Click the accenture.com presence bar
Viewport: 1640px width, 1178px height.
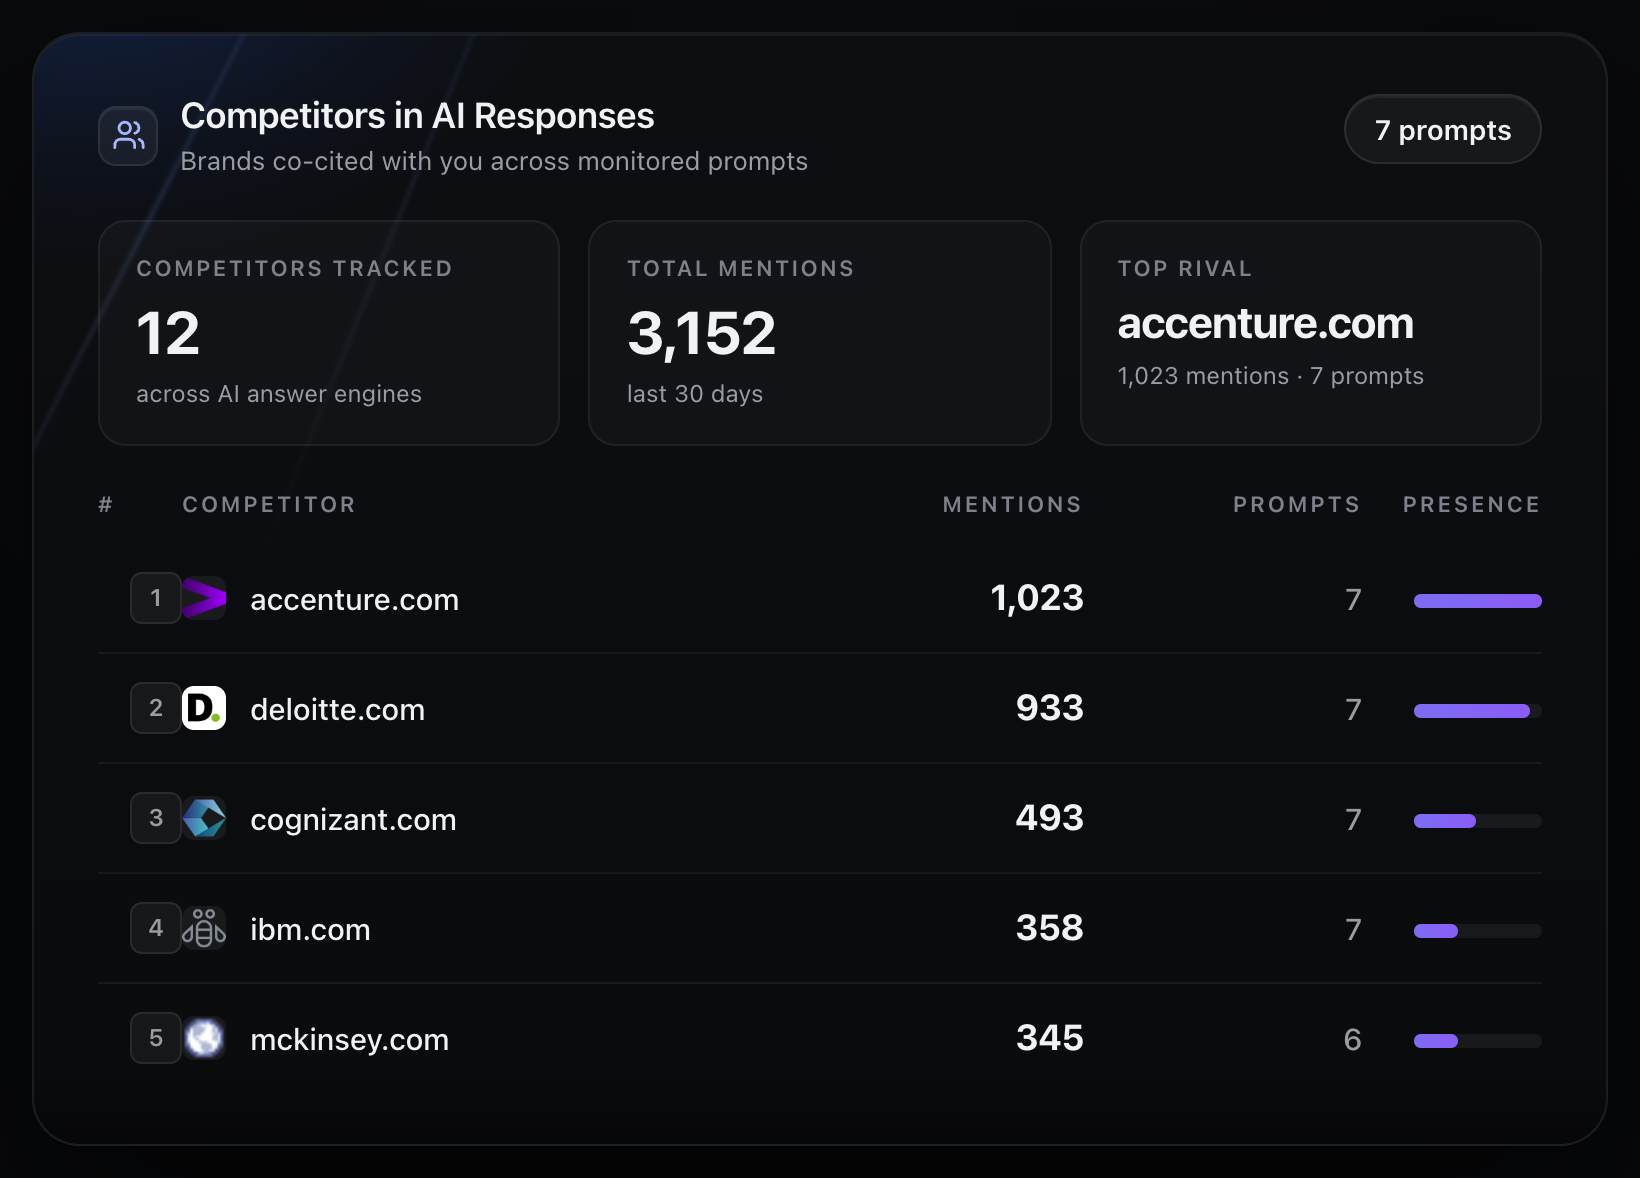pos(1478,601)
